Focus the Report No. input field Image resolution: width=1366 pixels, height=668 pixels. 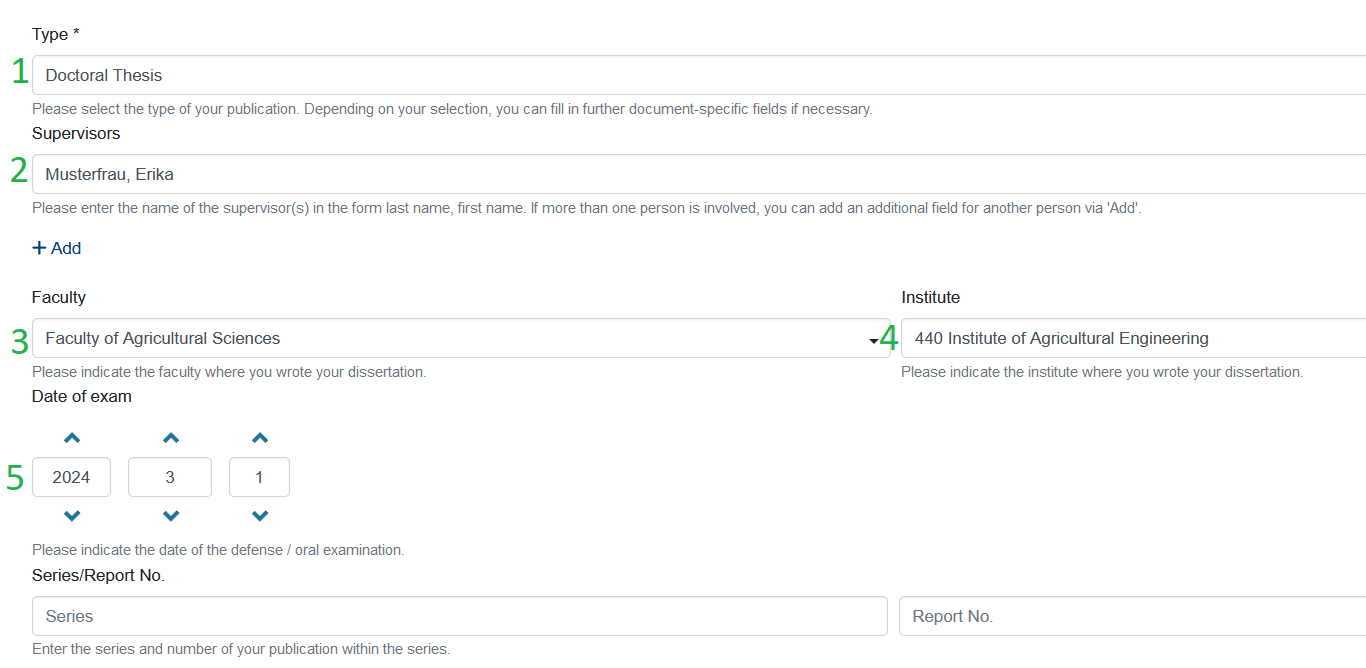point(1132,616)
